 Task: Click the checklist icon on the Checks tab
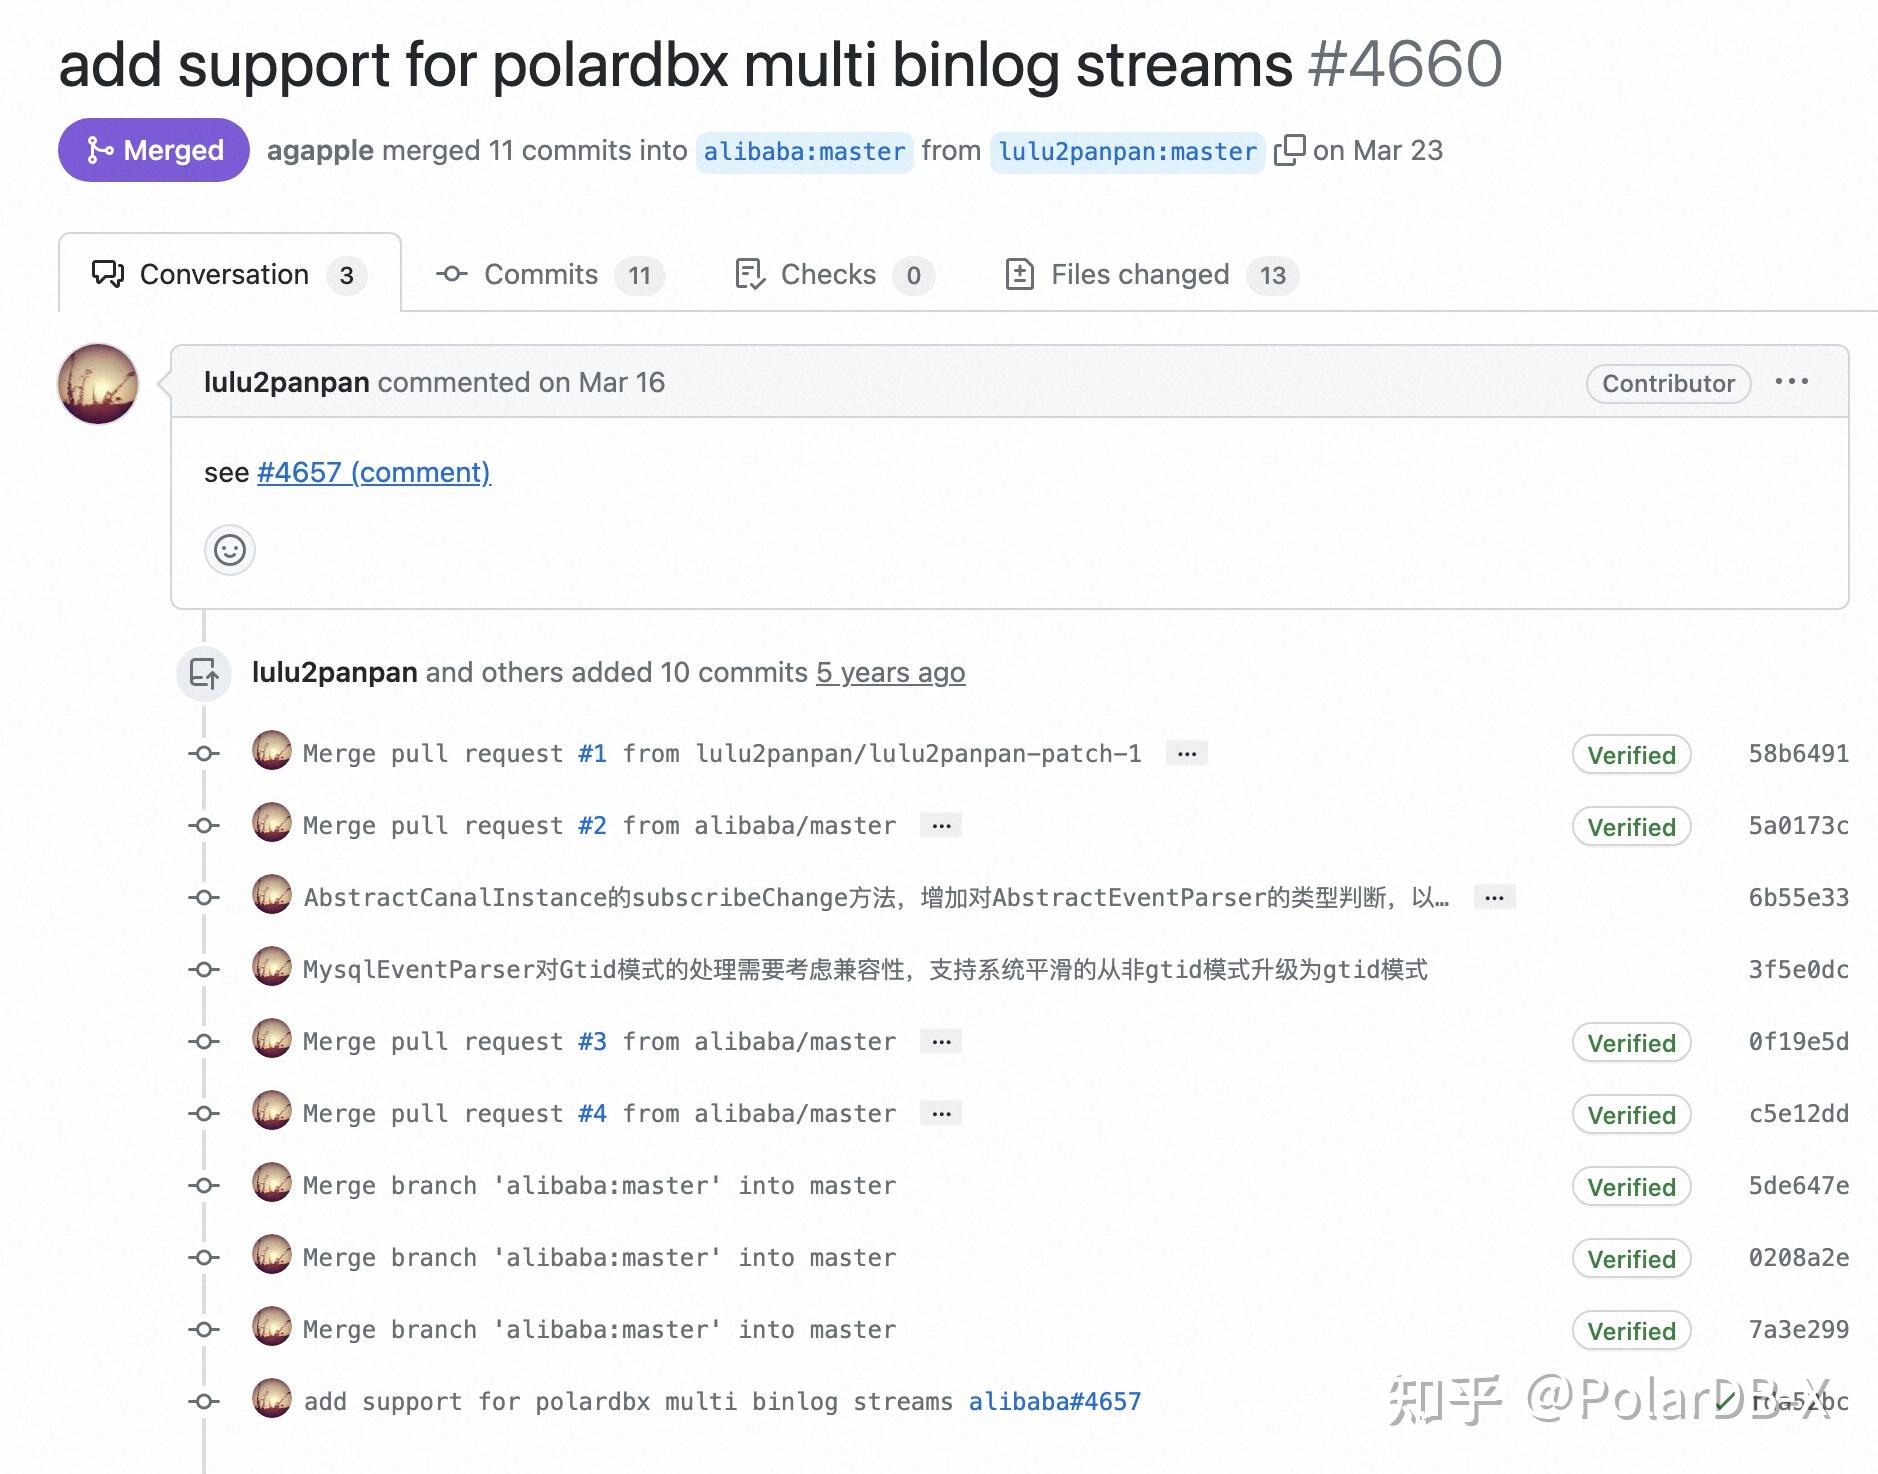748,273
